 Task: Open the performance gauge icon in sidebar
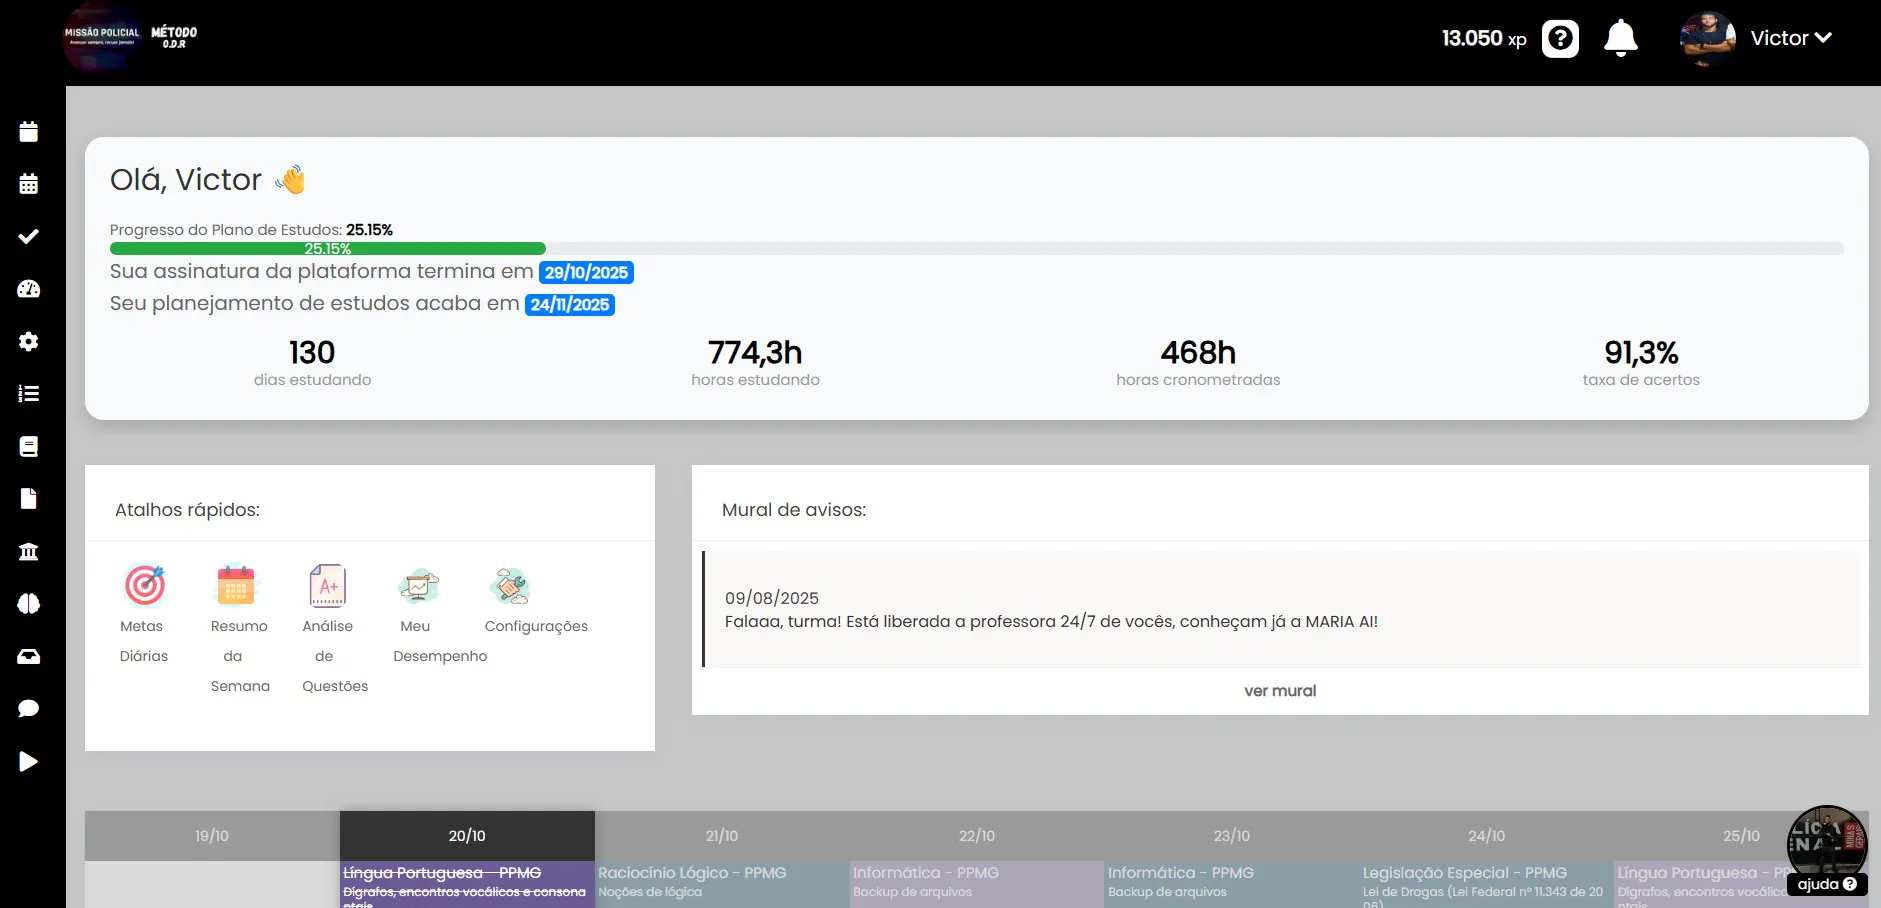pyautogui.click(x=28, y=289)
